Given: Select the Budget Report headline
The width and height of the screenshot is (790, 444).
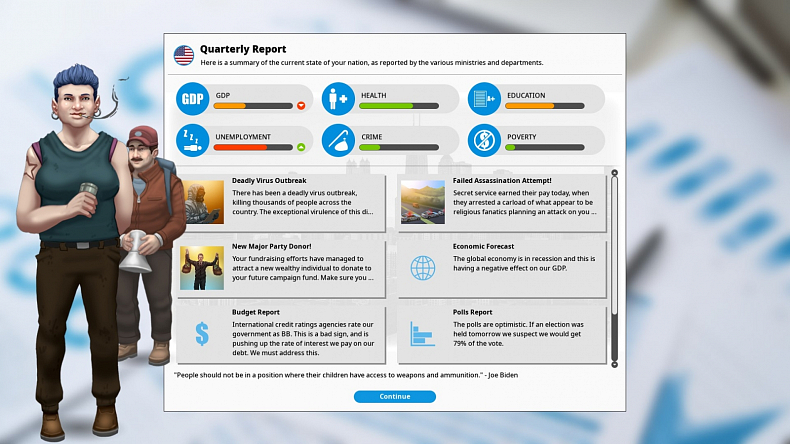Looking at the screenshot, I should point(255,312).
